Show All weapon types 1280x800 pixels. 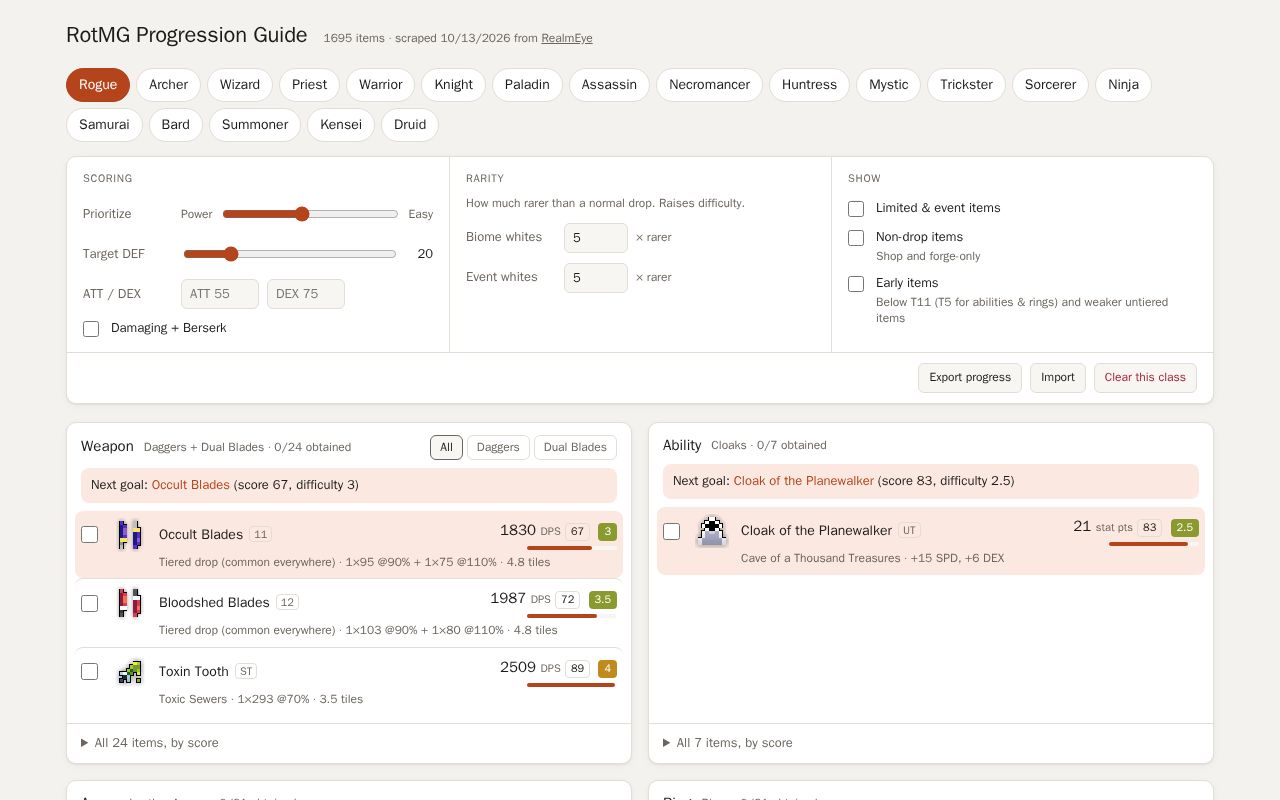coord(446,448)
